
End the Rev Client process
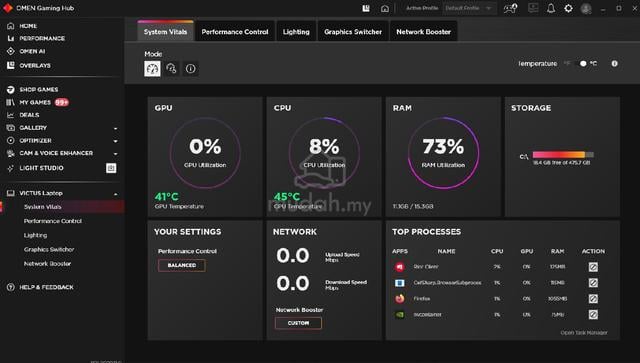(x=593, y=267)
